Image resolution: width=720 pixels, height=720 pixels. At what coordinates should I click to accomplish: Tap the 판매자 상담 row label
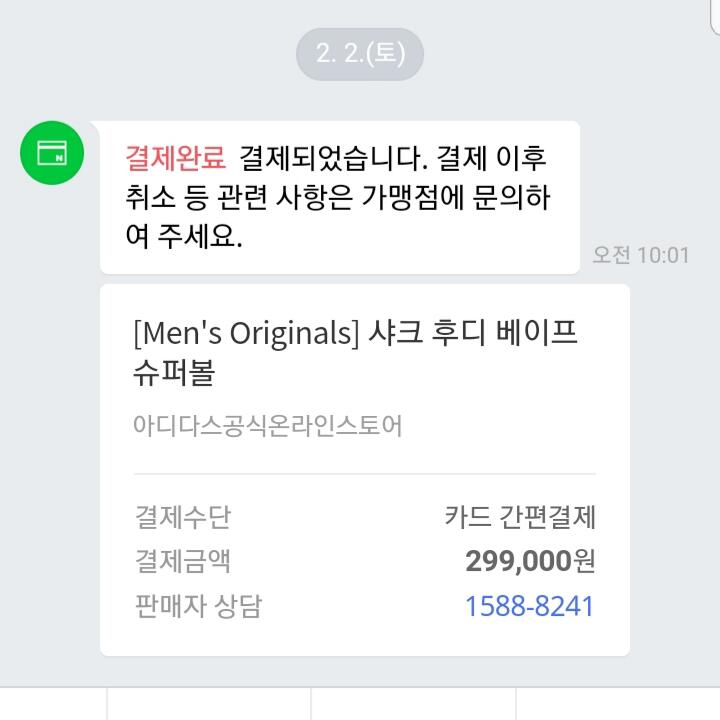[x=197, y=606]
